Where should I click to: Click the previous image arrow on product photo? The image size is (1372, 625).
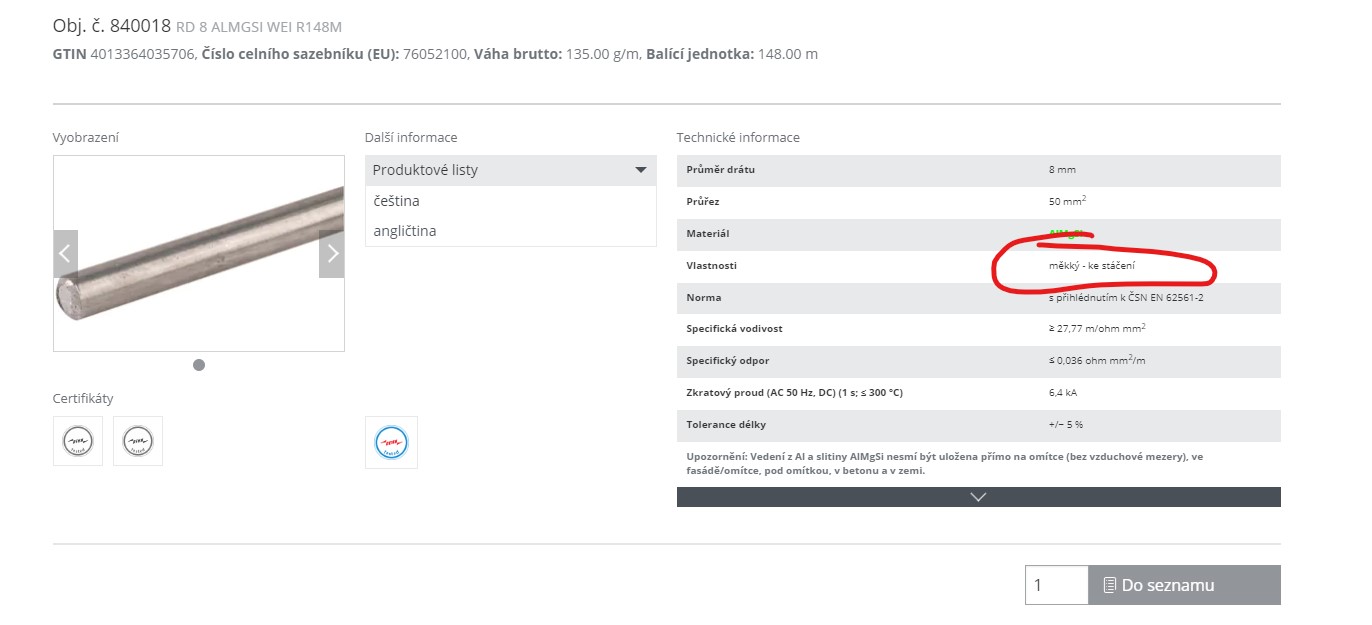coord(65,254)
